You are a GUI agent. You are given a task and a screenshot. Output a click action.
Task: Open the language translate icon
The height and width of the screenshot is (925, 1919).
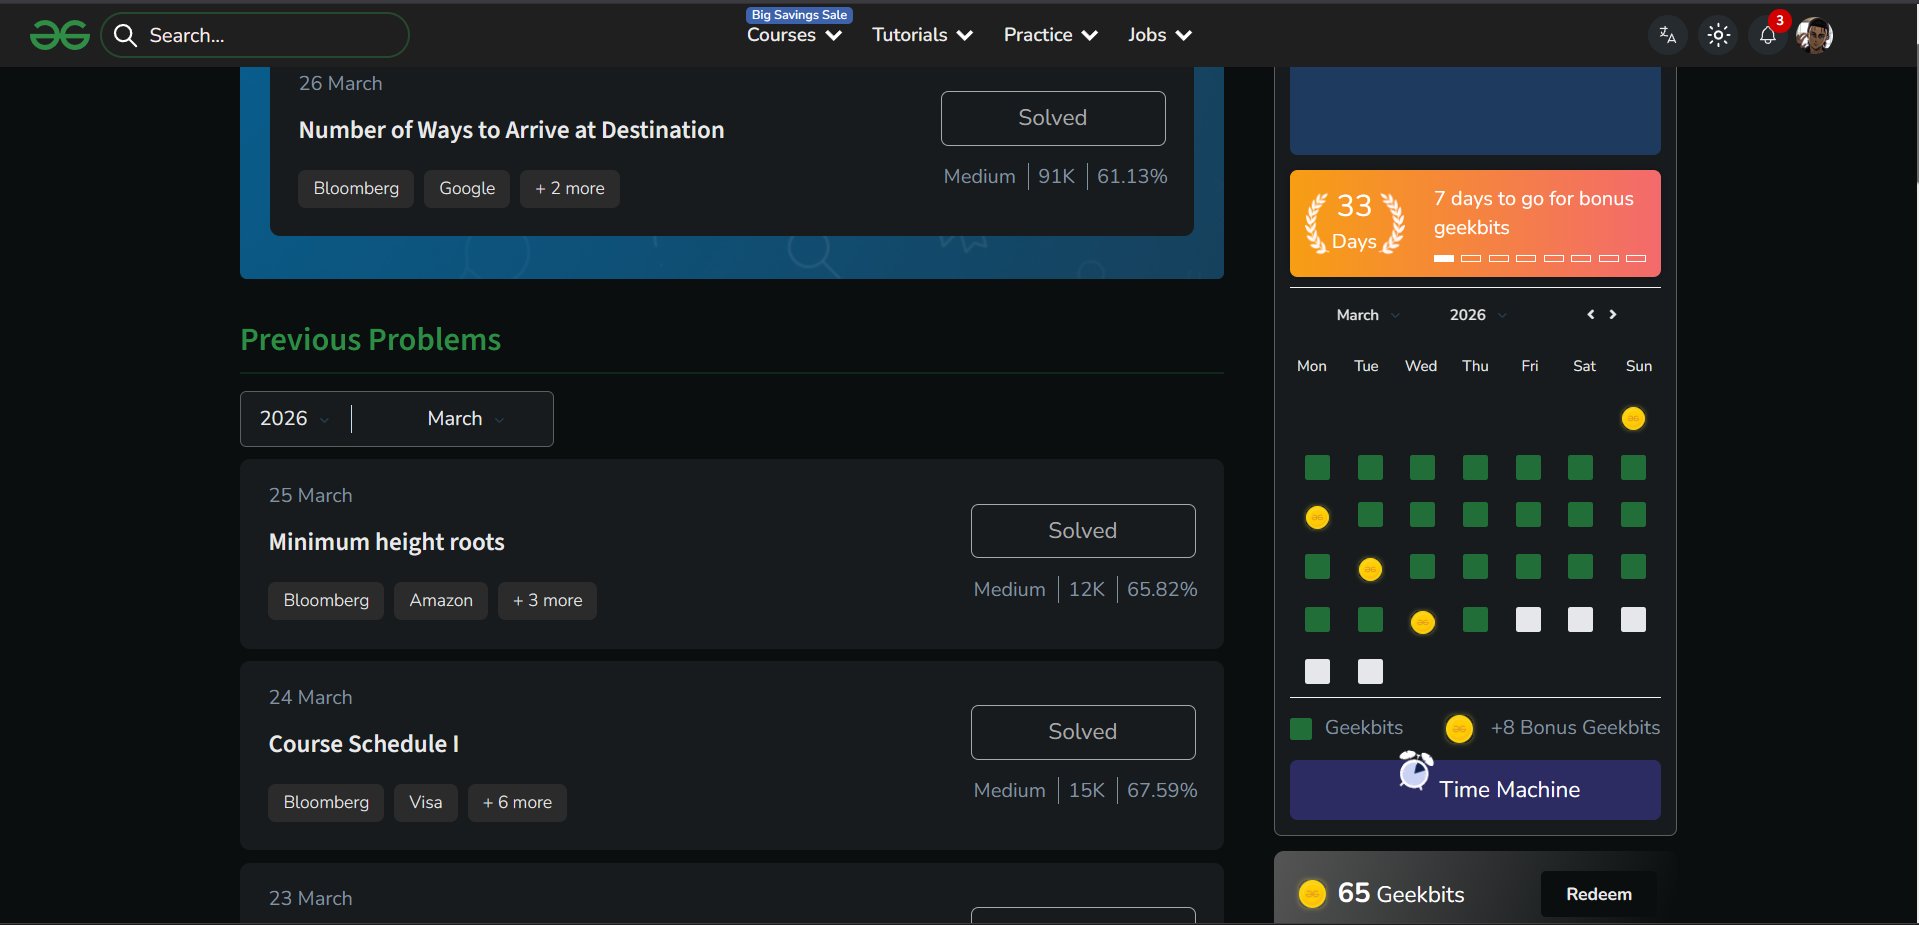pyautogui.click(x=1667, y=35)
